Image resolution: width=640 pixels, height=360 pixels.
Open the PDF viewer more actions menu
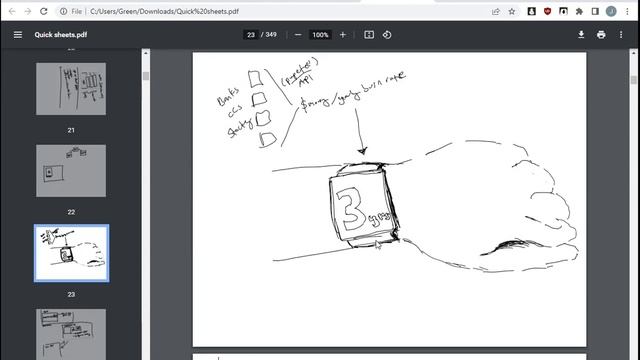coord(621,35)
